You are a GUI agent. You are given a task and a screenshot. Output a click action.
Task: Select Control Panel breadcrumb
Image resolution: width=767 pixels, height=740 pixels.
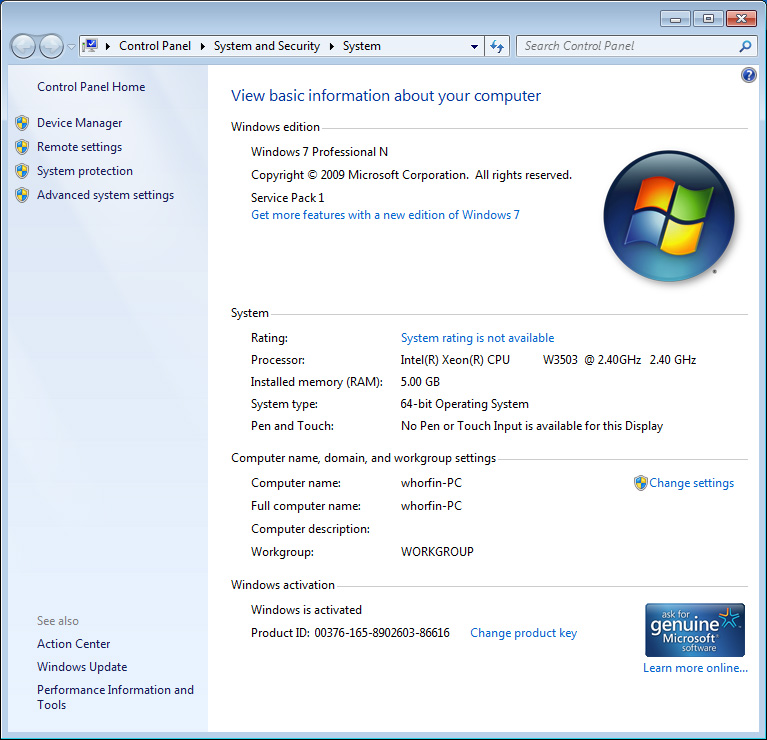click(x=155, y=46)
